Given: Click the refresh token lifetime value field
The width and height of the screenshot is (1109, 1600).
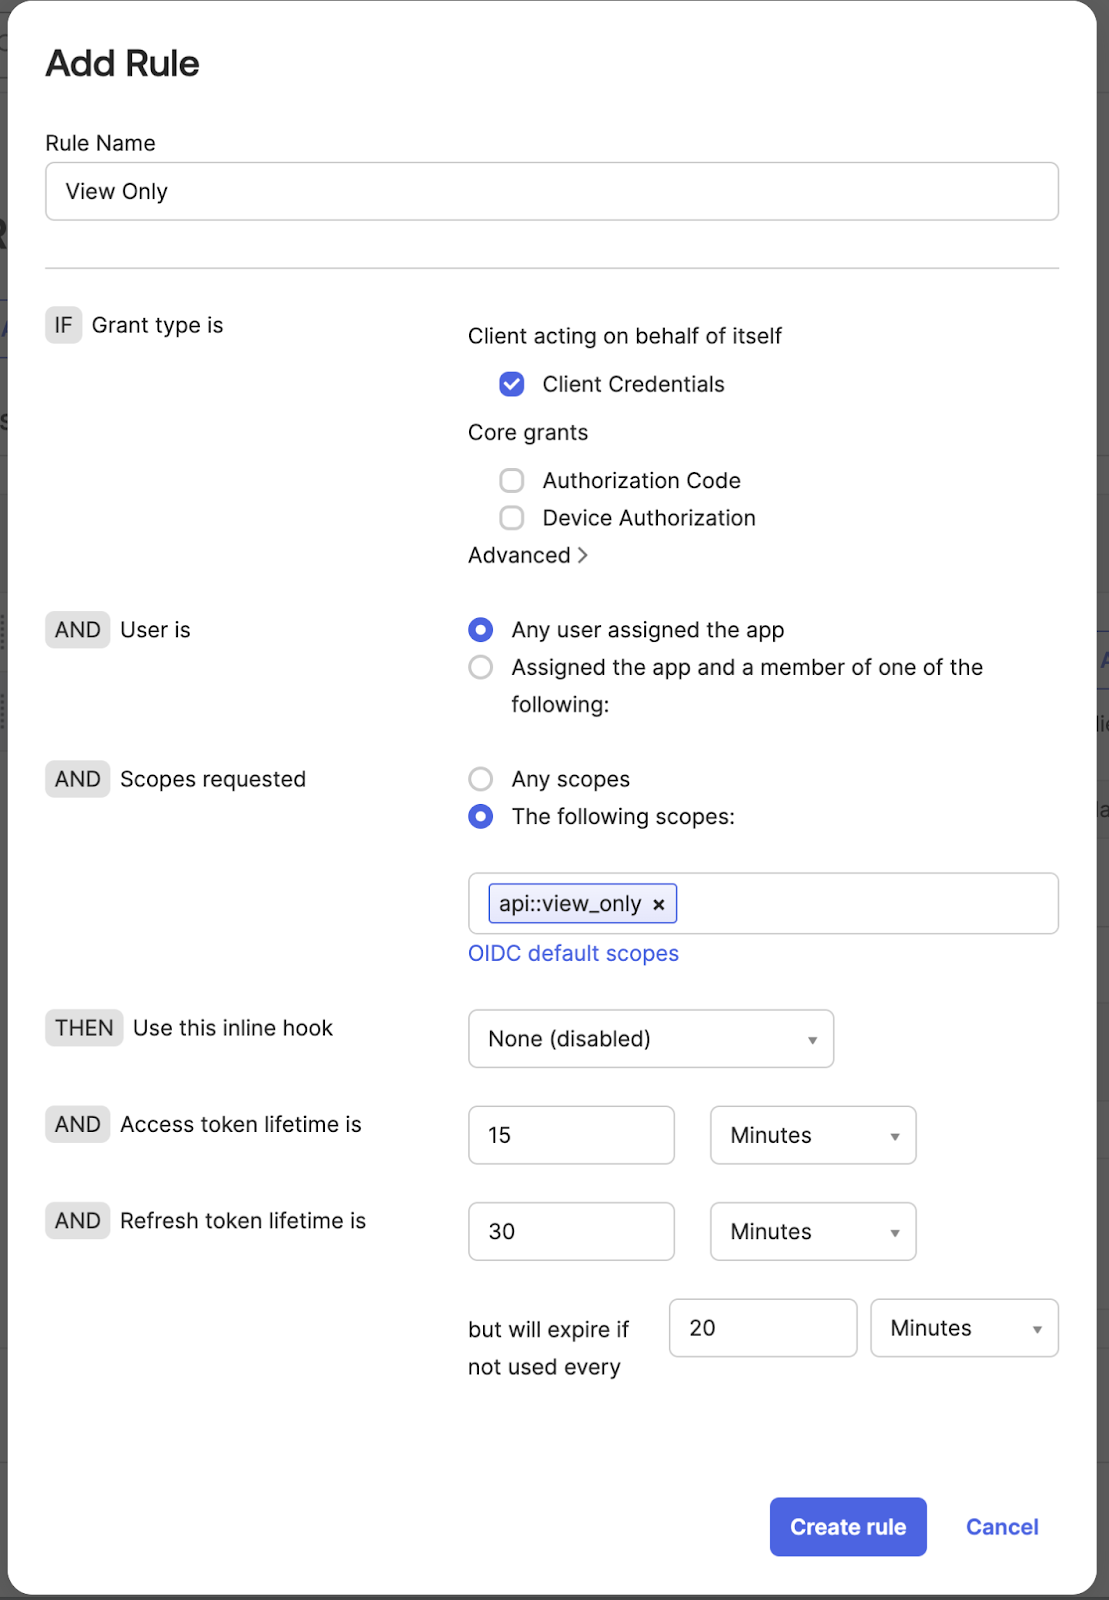Looking at the screenshot, I should (x=571, y=1232).
